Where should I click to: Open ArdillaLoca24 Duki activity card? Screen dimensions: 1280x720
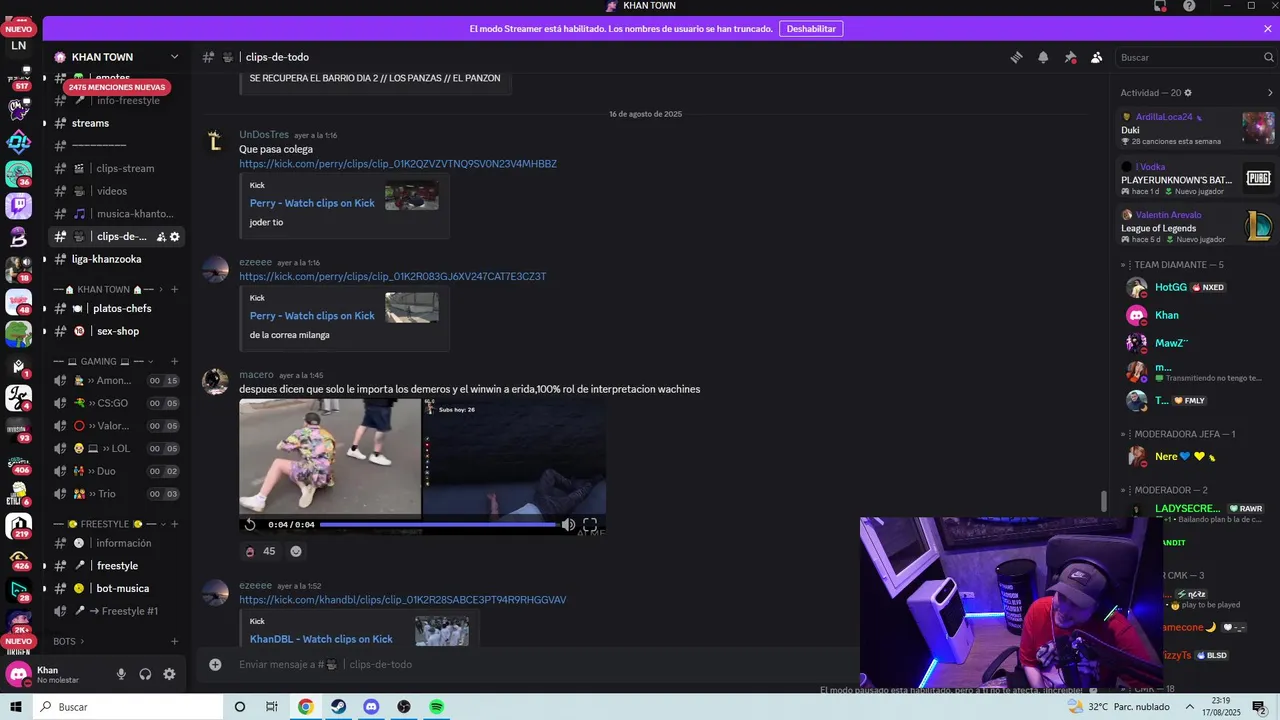pos(1197,128)
